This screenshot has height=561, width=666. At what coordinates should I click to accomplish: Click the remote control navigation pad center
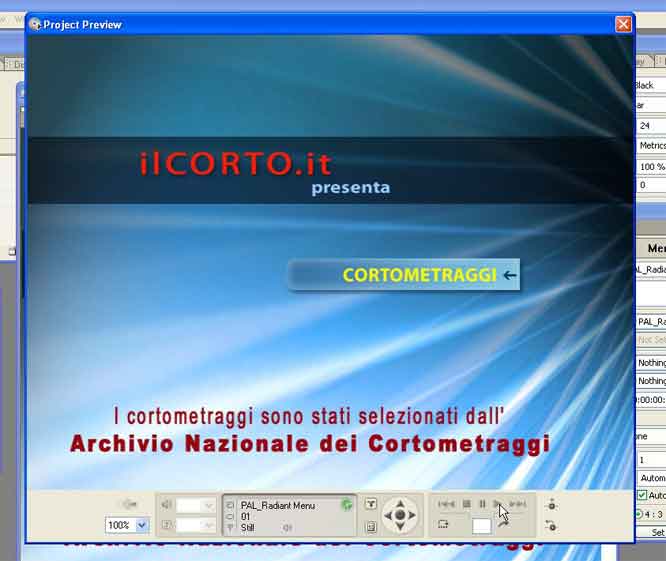click(x=400, y=516)
